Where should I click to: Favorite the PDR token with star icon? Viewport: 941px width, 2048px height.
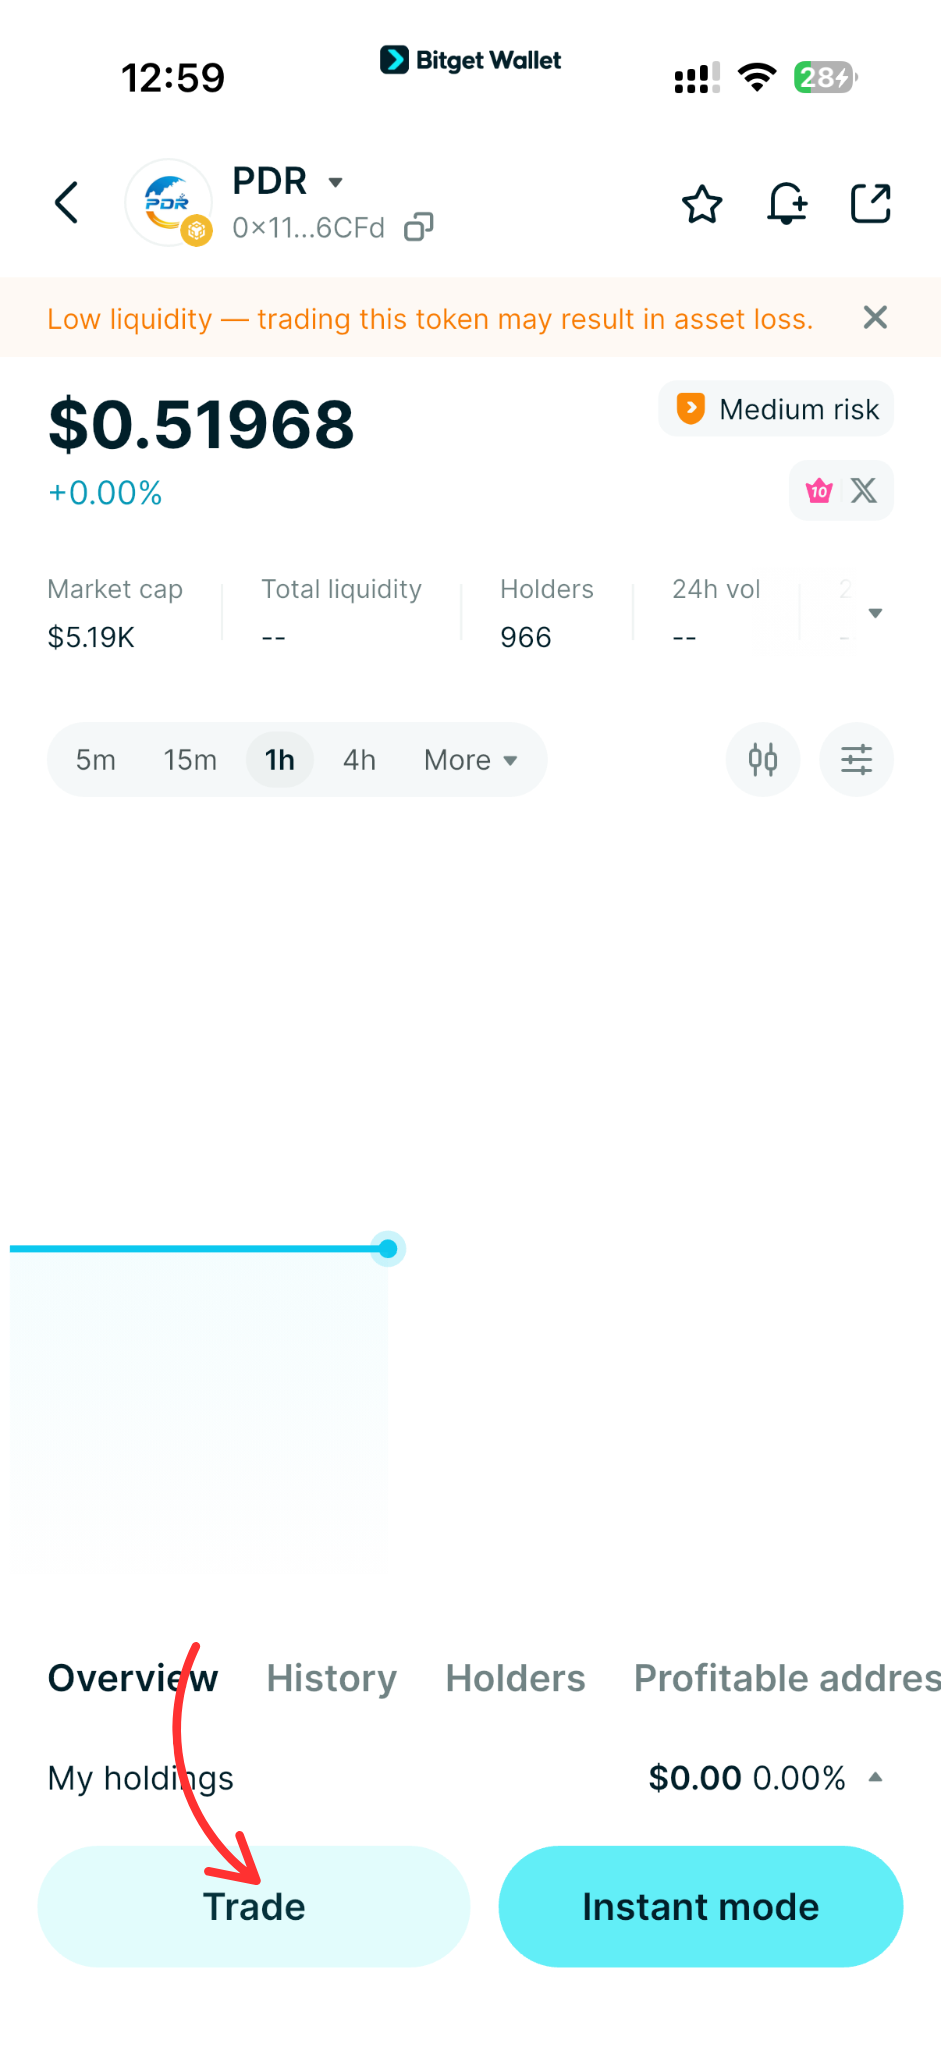click(702, 204)
